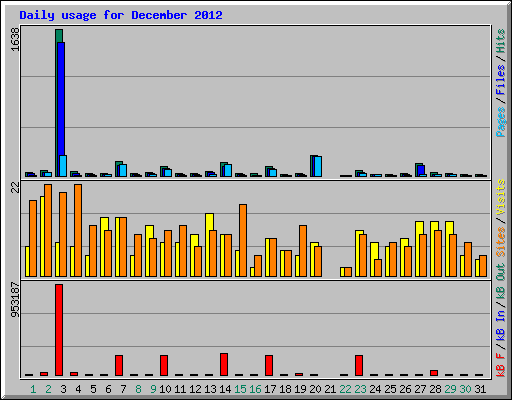Click day 30 on the date axis
Viewport: 512px width, 400px height.
click(x=465, y=389)
